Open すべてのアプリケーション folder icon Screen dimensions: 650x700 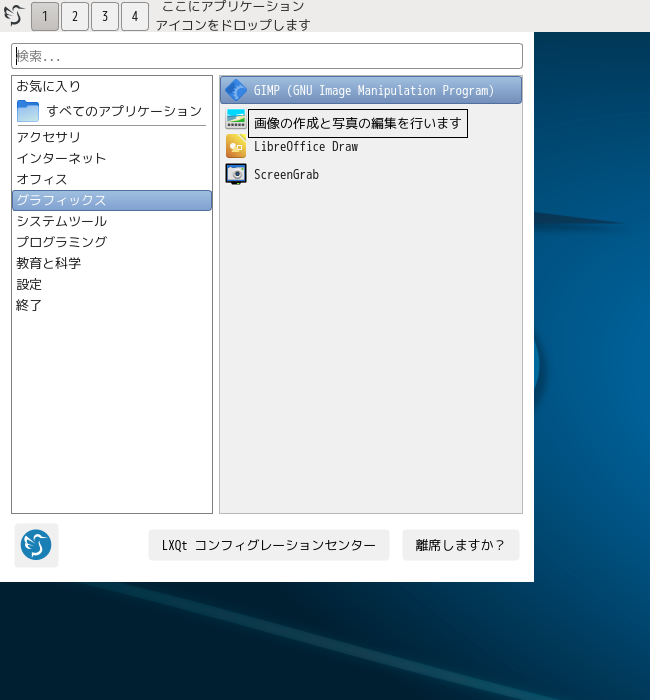click(x=28, y=111)
